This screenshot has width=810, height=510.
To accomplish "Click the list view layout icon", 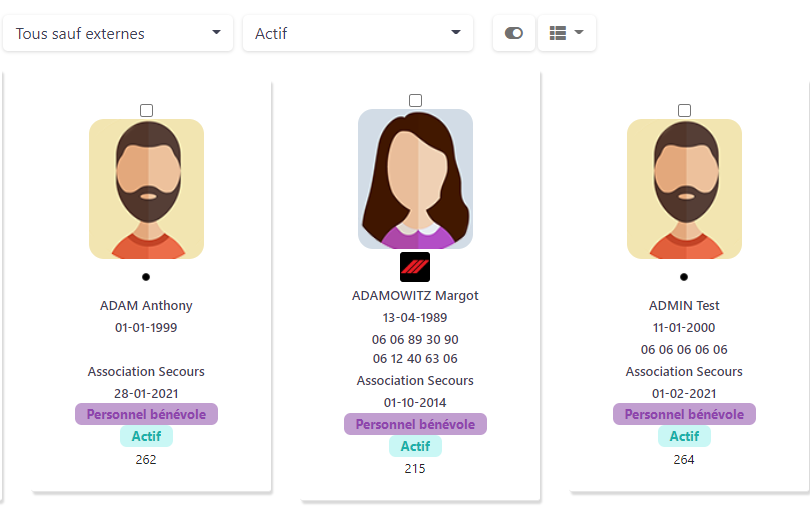I will [x=558, y=33].
